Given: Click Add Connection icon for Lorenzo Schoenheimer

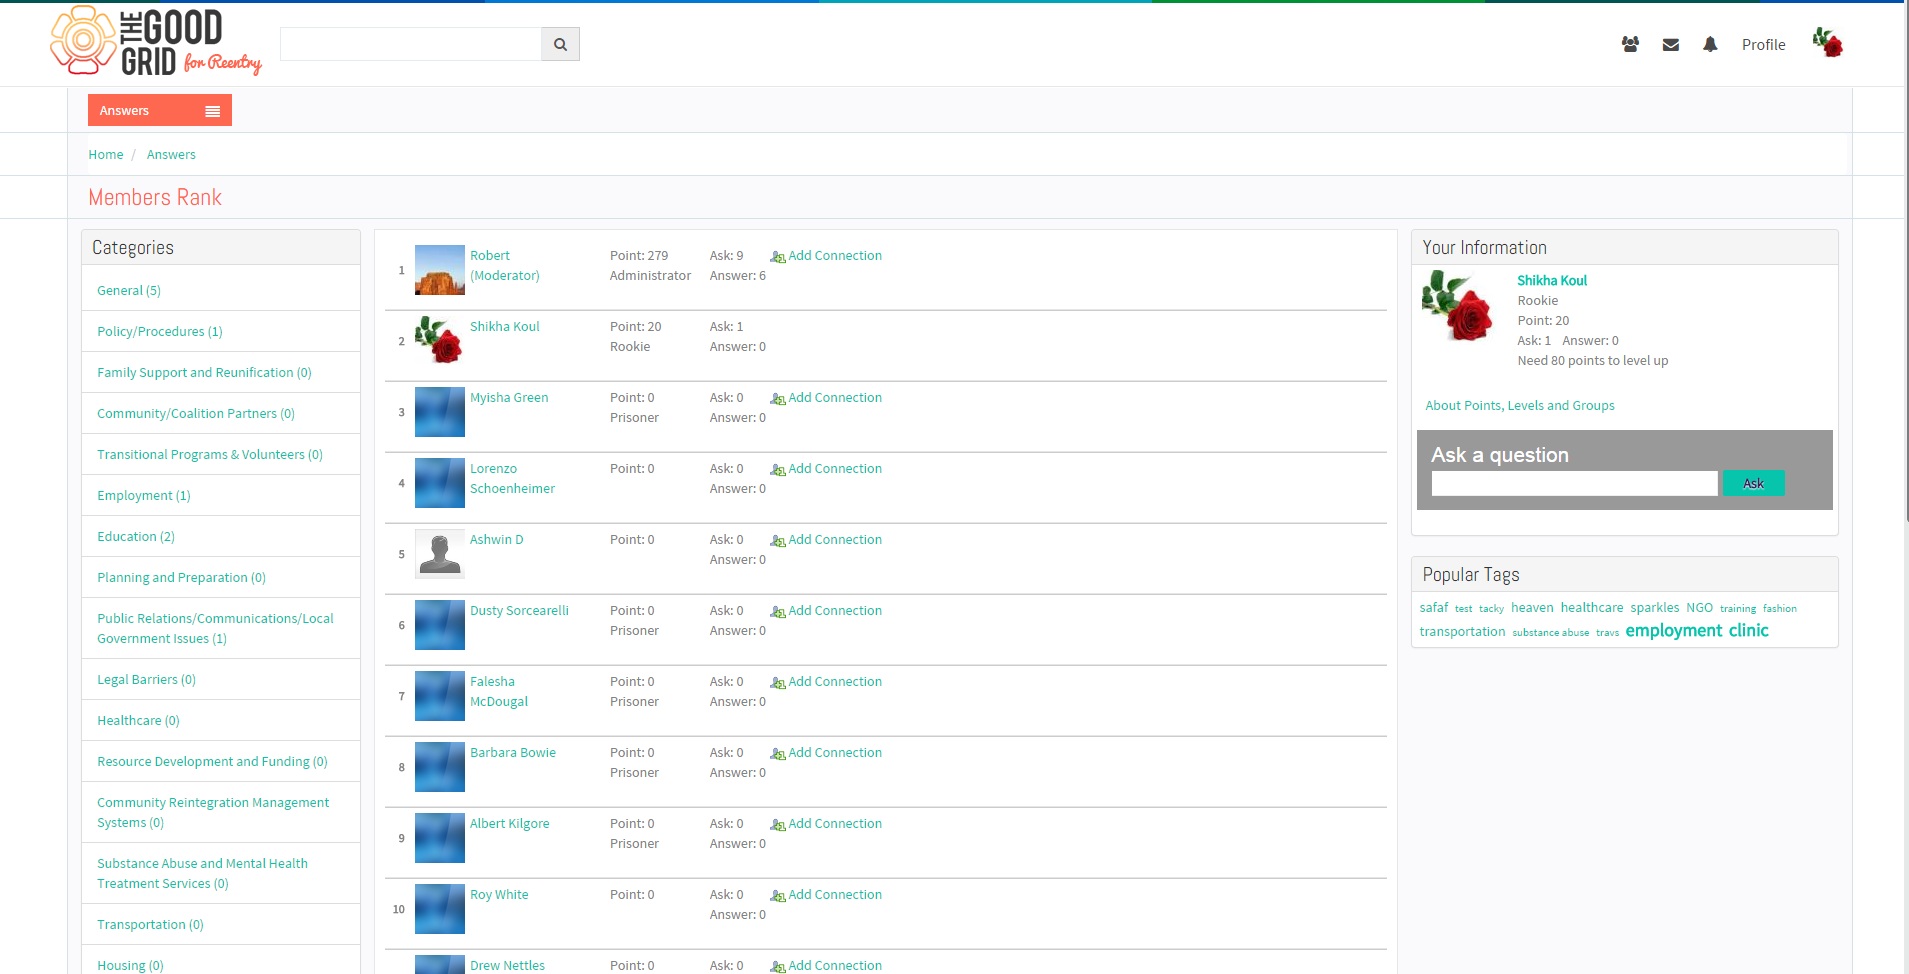Looking at the screenshot, I should pos(777,470).
